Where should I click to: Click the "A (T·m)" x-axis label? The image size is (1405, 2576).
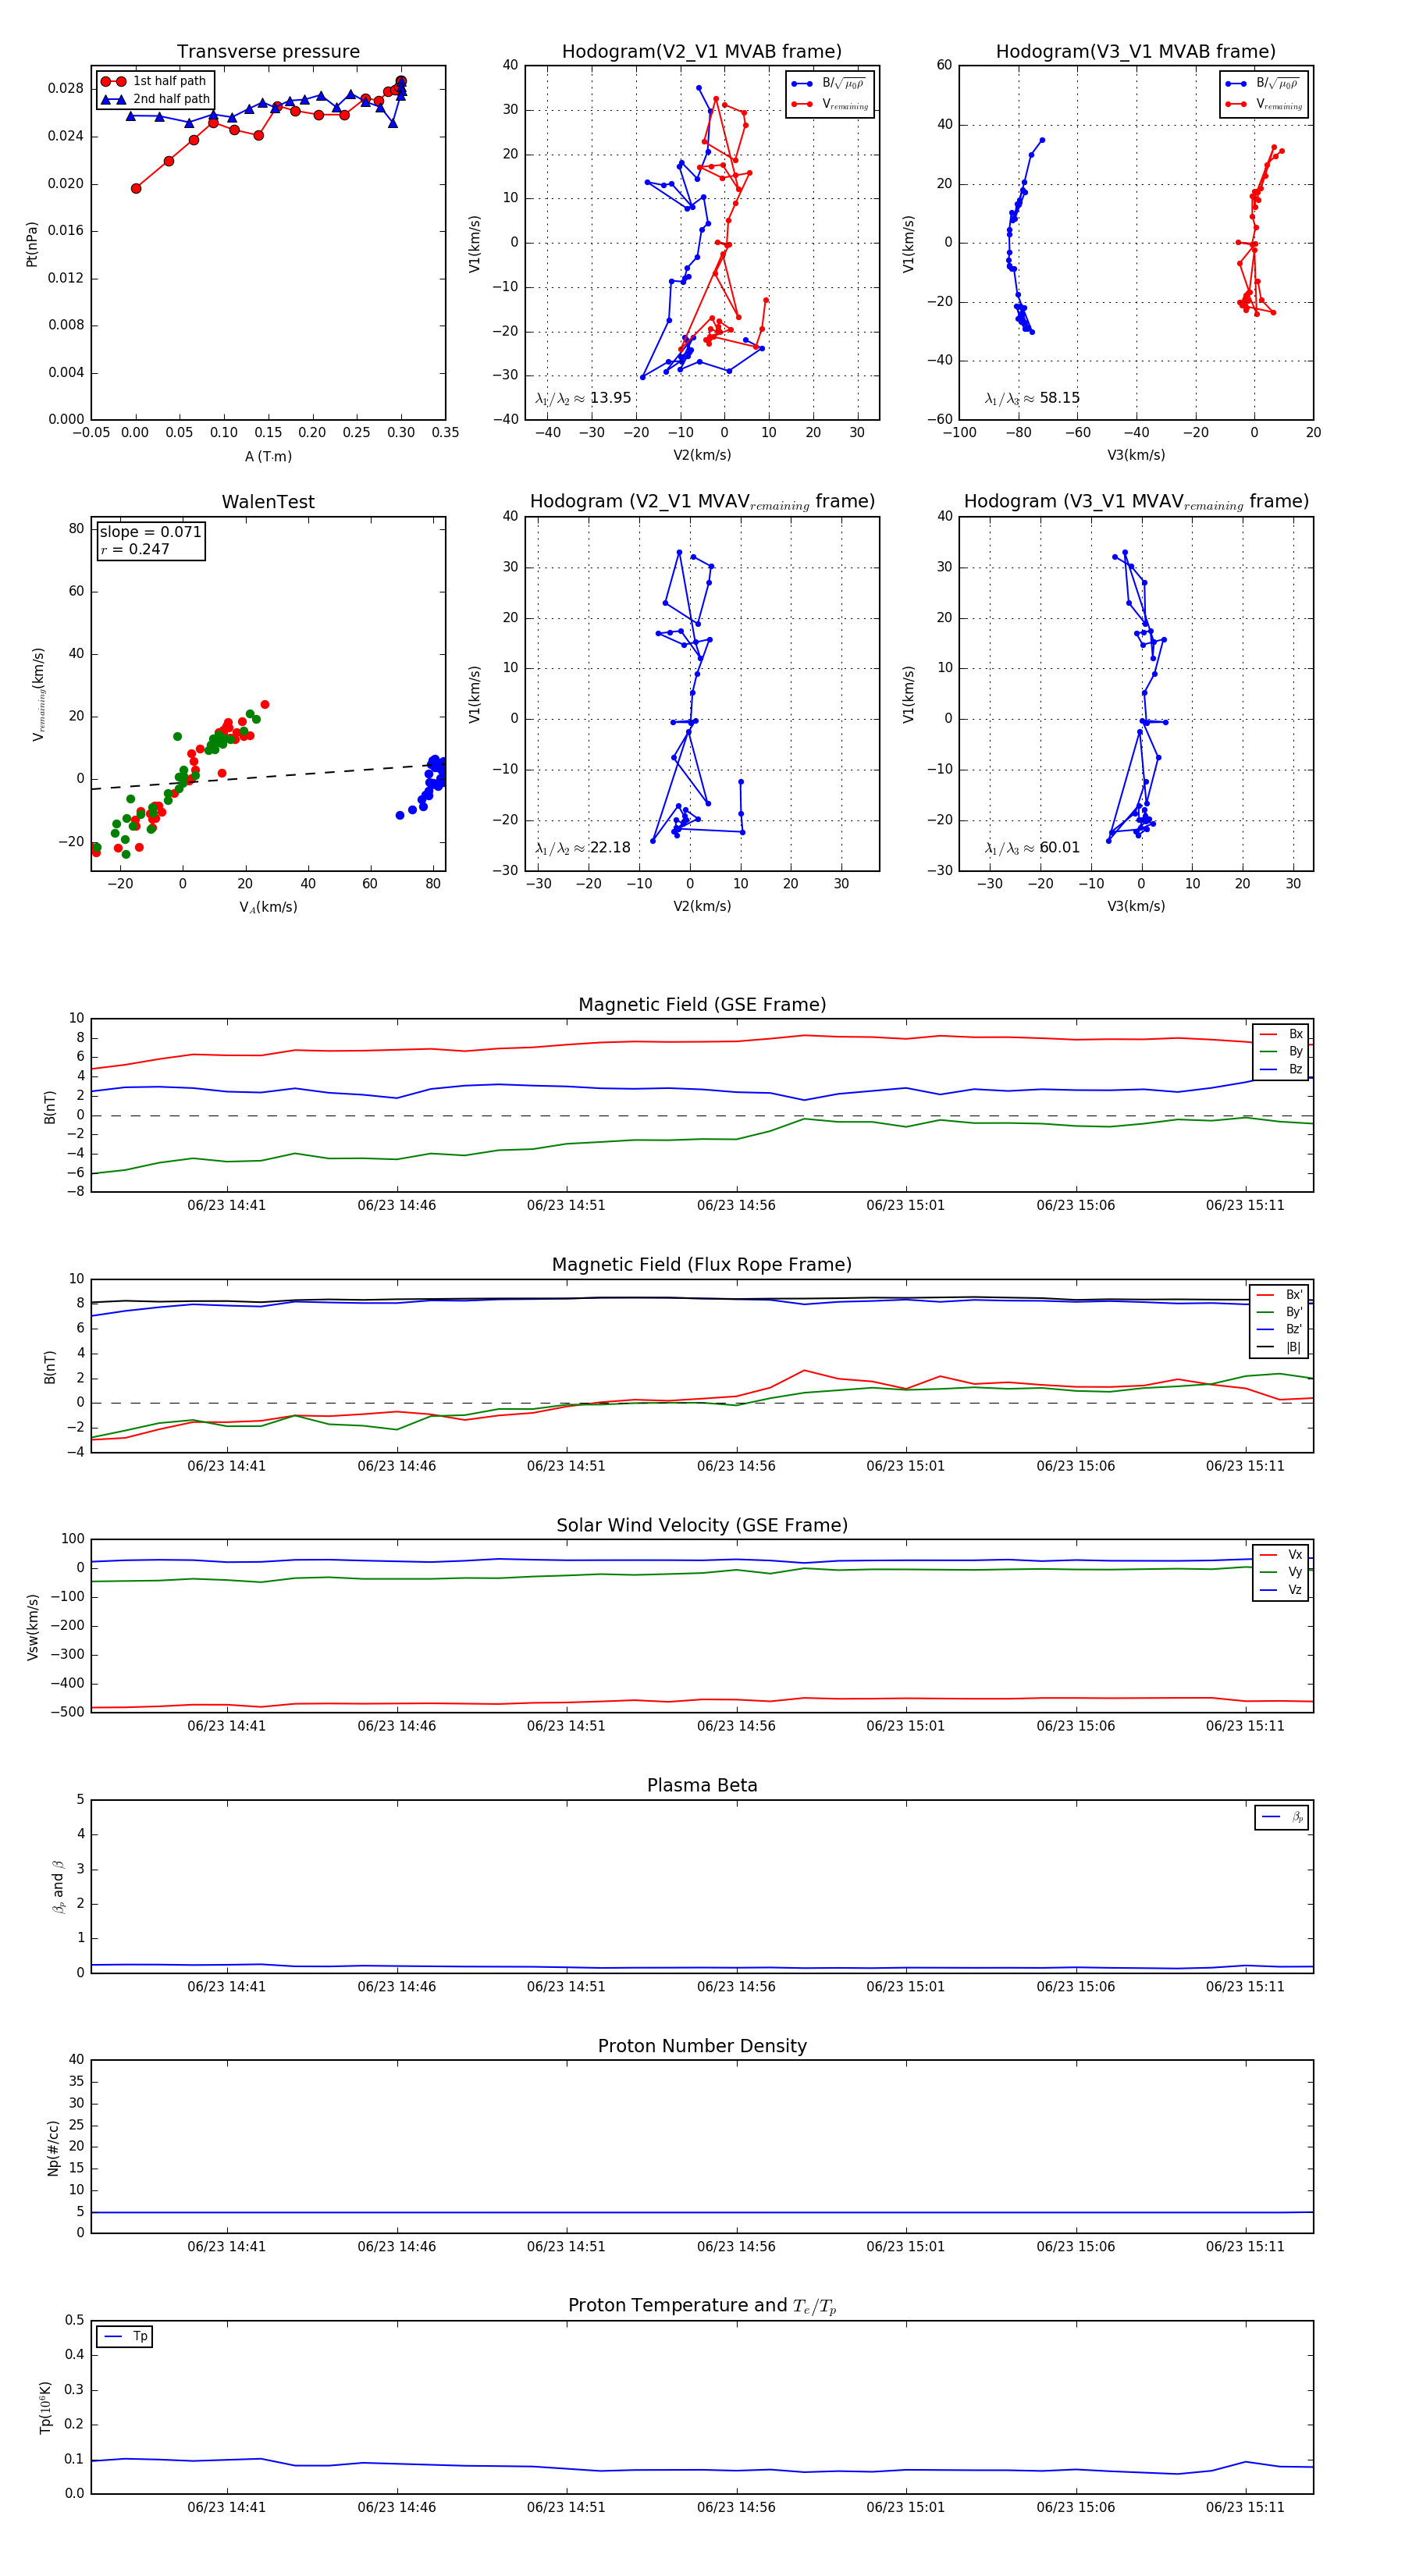pyautogui.click(x=268, y=457)
